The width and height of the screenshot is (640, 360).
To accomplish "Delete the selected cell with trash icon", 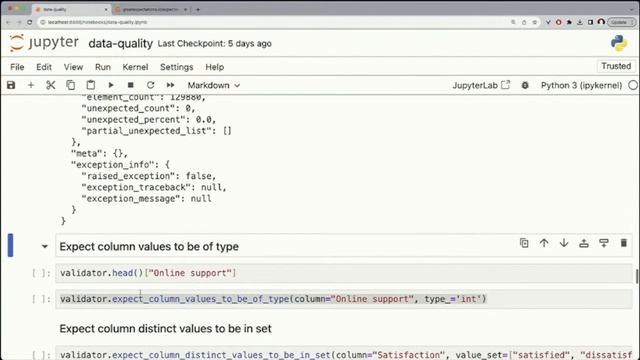I will (624, 243).
